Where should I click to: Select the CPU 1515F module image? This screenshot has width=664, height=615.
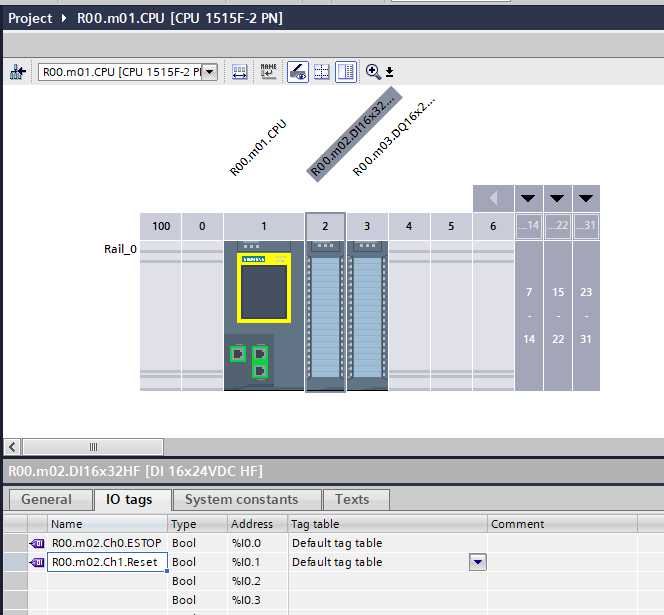(x=264, y=316)
